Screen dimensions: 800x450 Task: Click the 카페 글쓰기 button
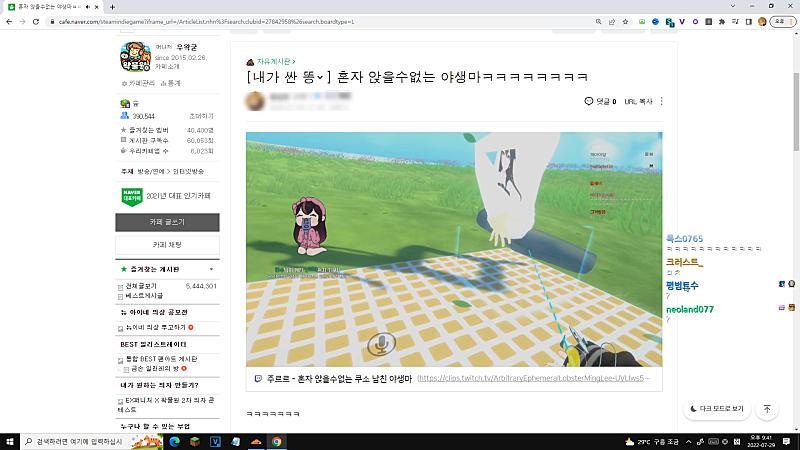[167, 222]
